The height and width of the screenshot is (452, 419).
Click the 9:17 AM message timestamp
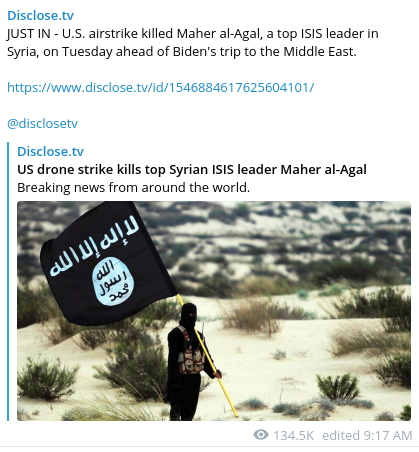[388, 435]
